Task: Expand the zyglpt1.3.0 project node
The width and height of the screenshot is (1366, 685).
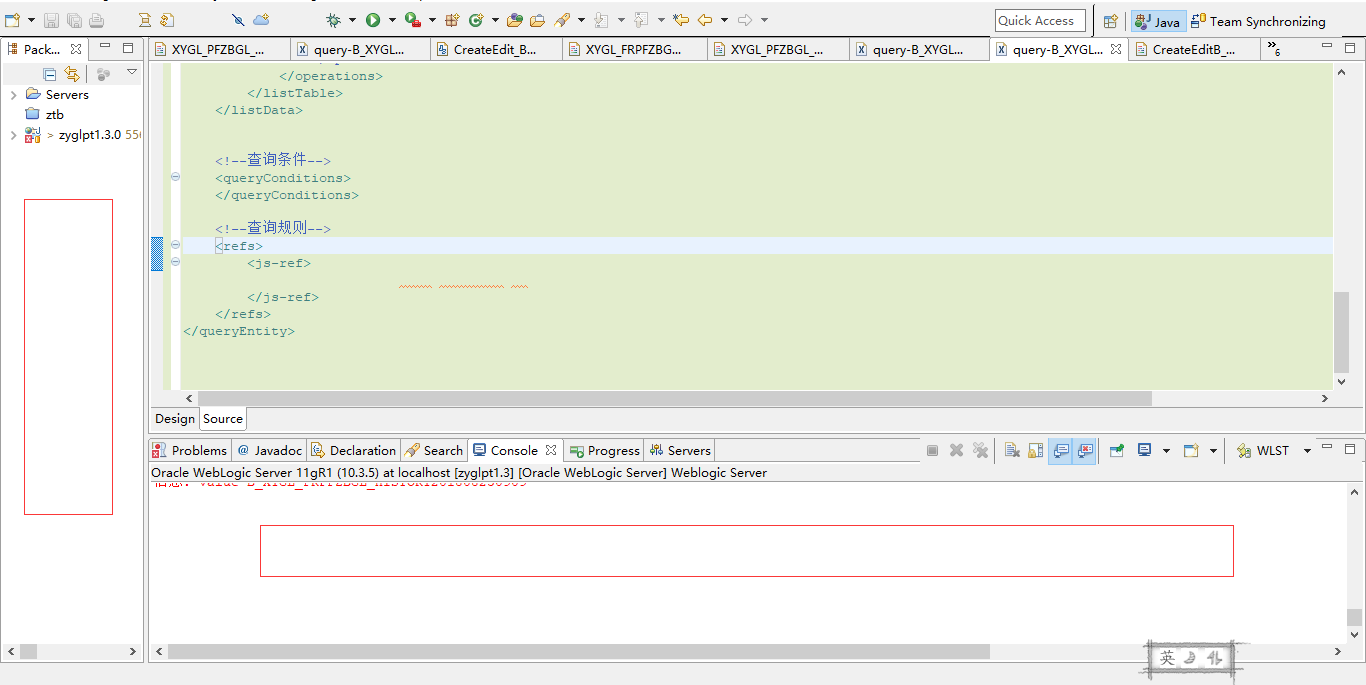Action: click(13, 135)
